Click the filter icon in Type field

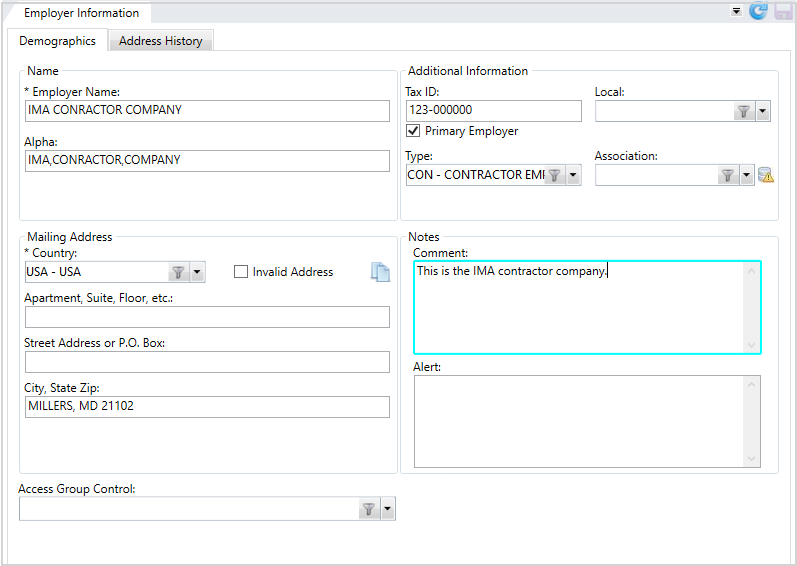pyautogui.click(x=555, y=175)
